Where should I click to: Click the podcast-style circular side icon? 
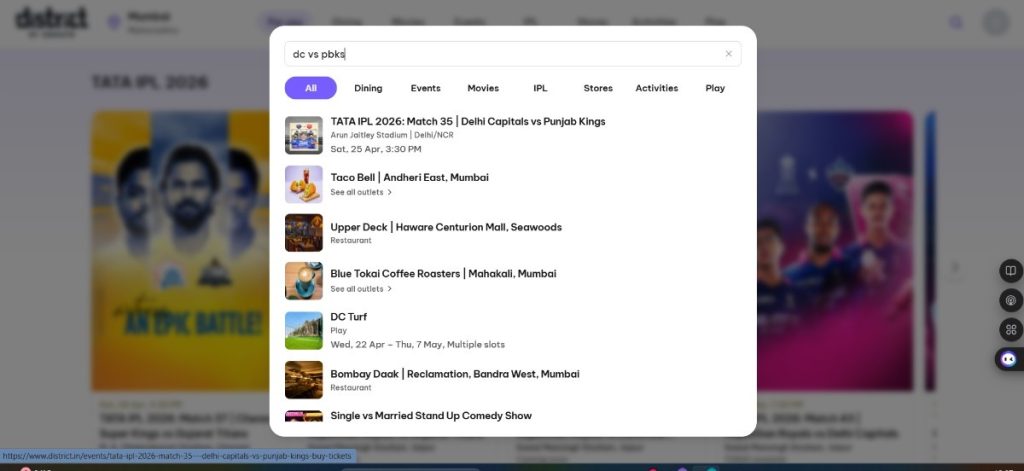tap(1011, 300)
